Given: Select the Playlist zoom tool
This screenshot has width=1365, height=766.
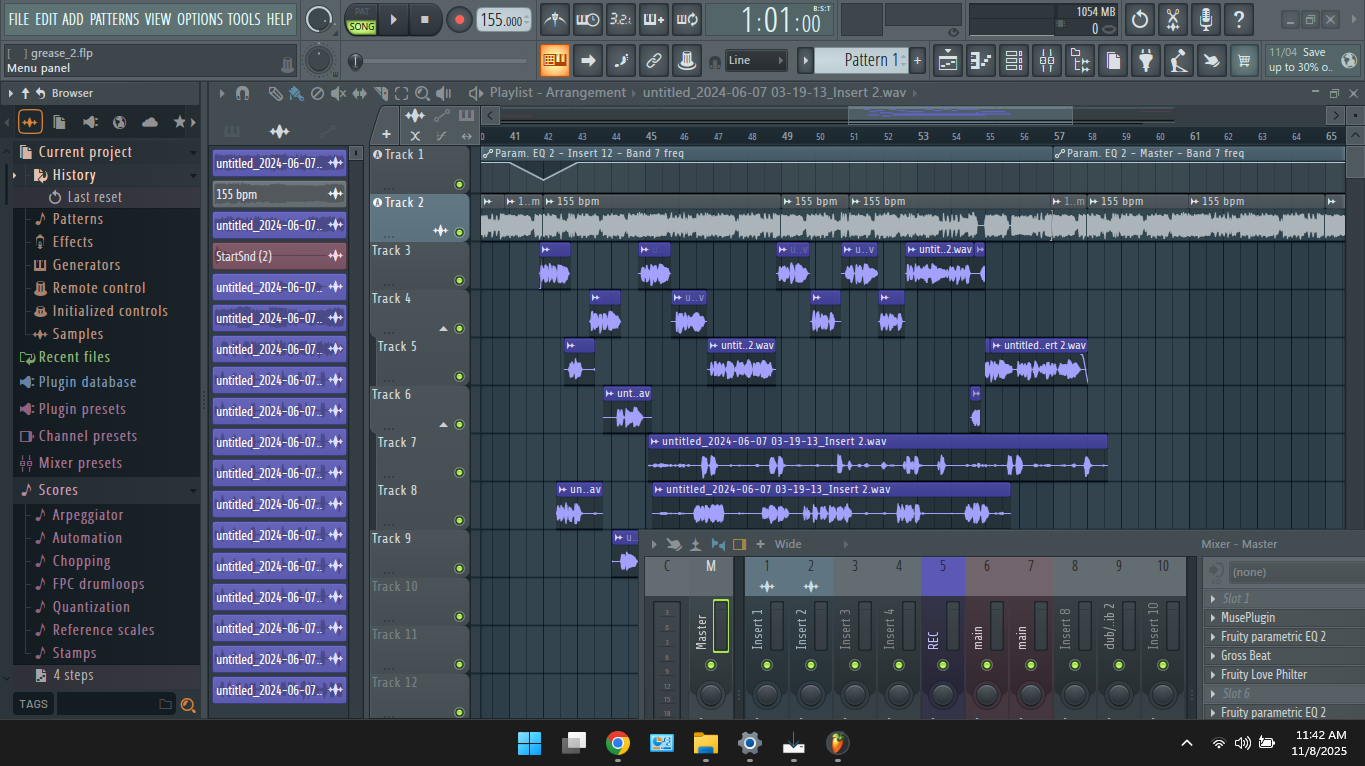Looking at the screenshot, I should (423, 93).
